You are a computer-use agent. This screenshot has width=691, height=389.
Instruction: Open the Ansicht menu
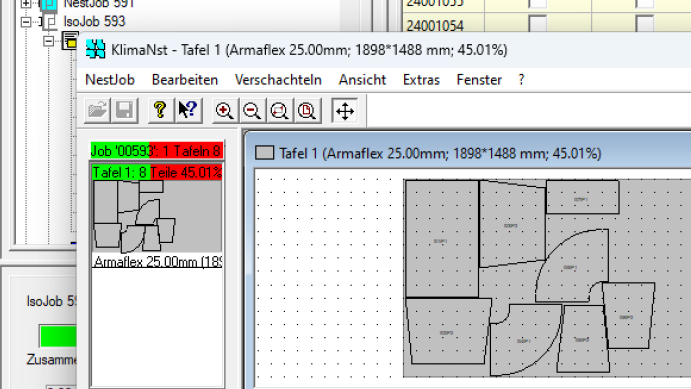[x=362, y=80]
